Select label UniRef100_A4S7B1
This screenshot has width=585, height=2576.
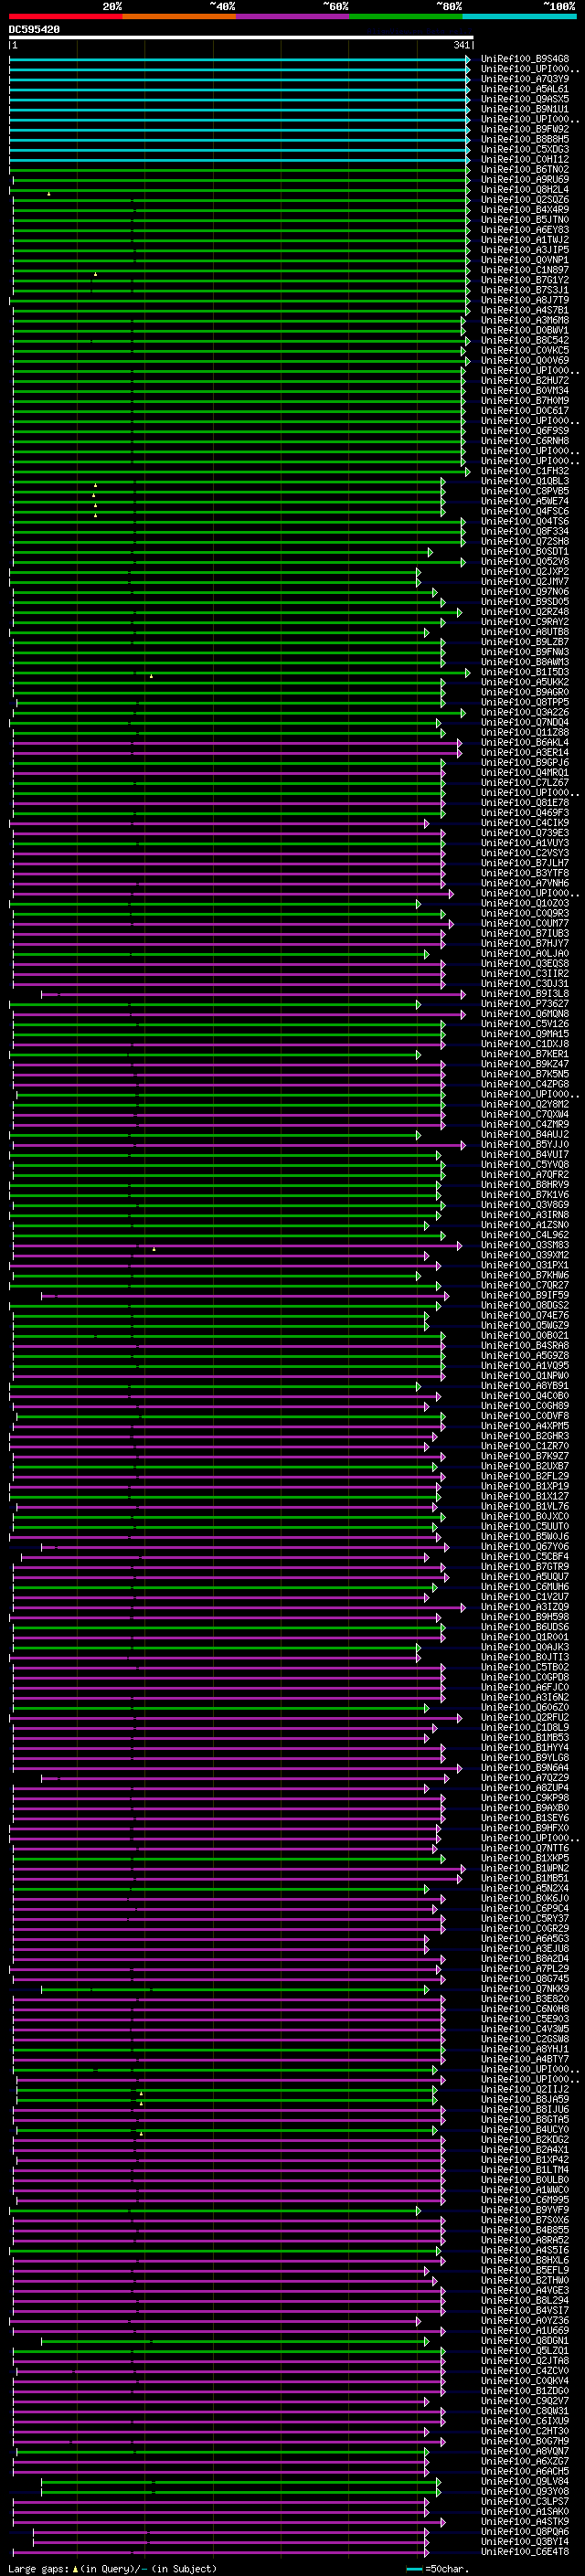pyautogui.click(x=524, y=310)
